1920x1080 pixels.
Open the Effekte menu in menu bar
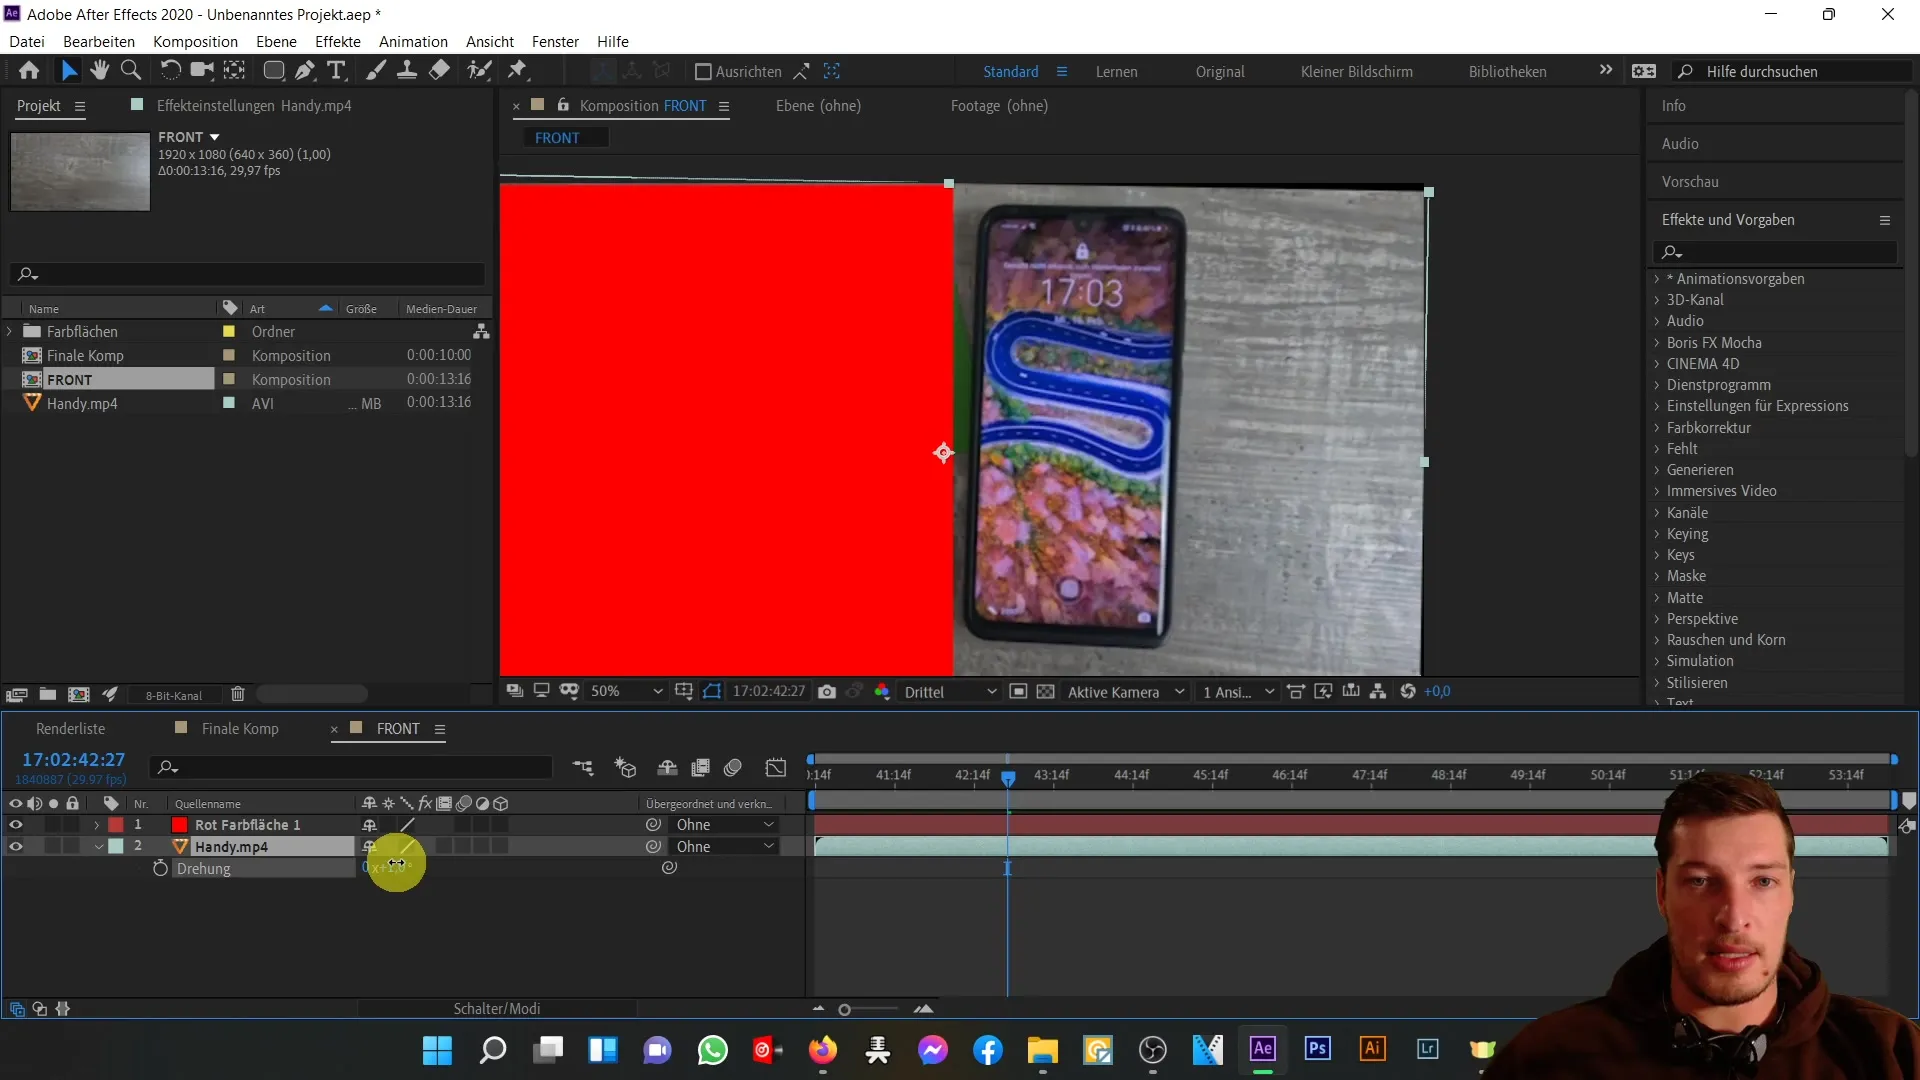pos(339,41)
